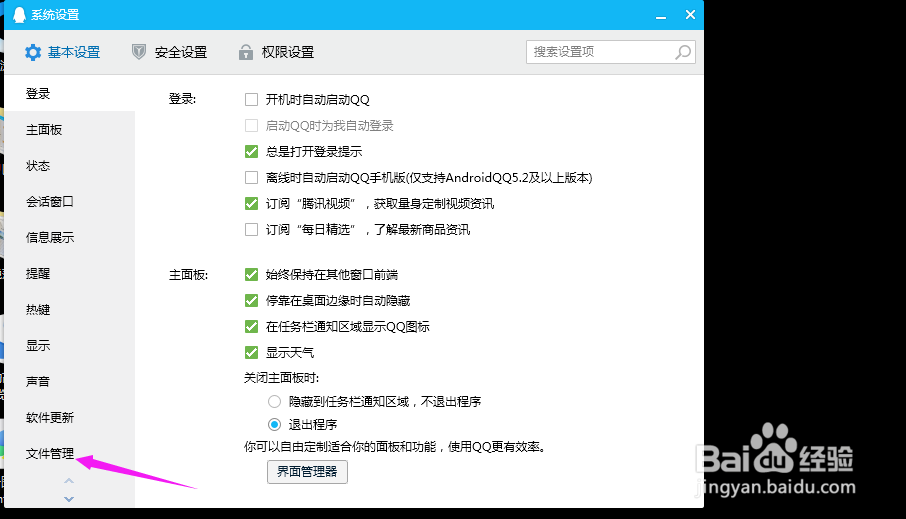
Task: Uncheck 显示天气 option
Action: pos(251,353)
